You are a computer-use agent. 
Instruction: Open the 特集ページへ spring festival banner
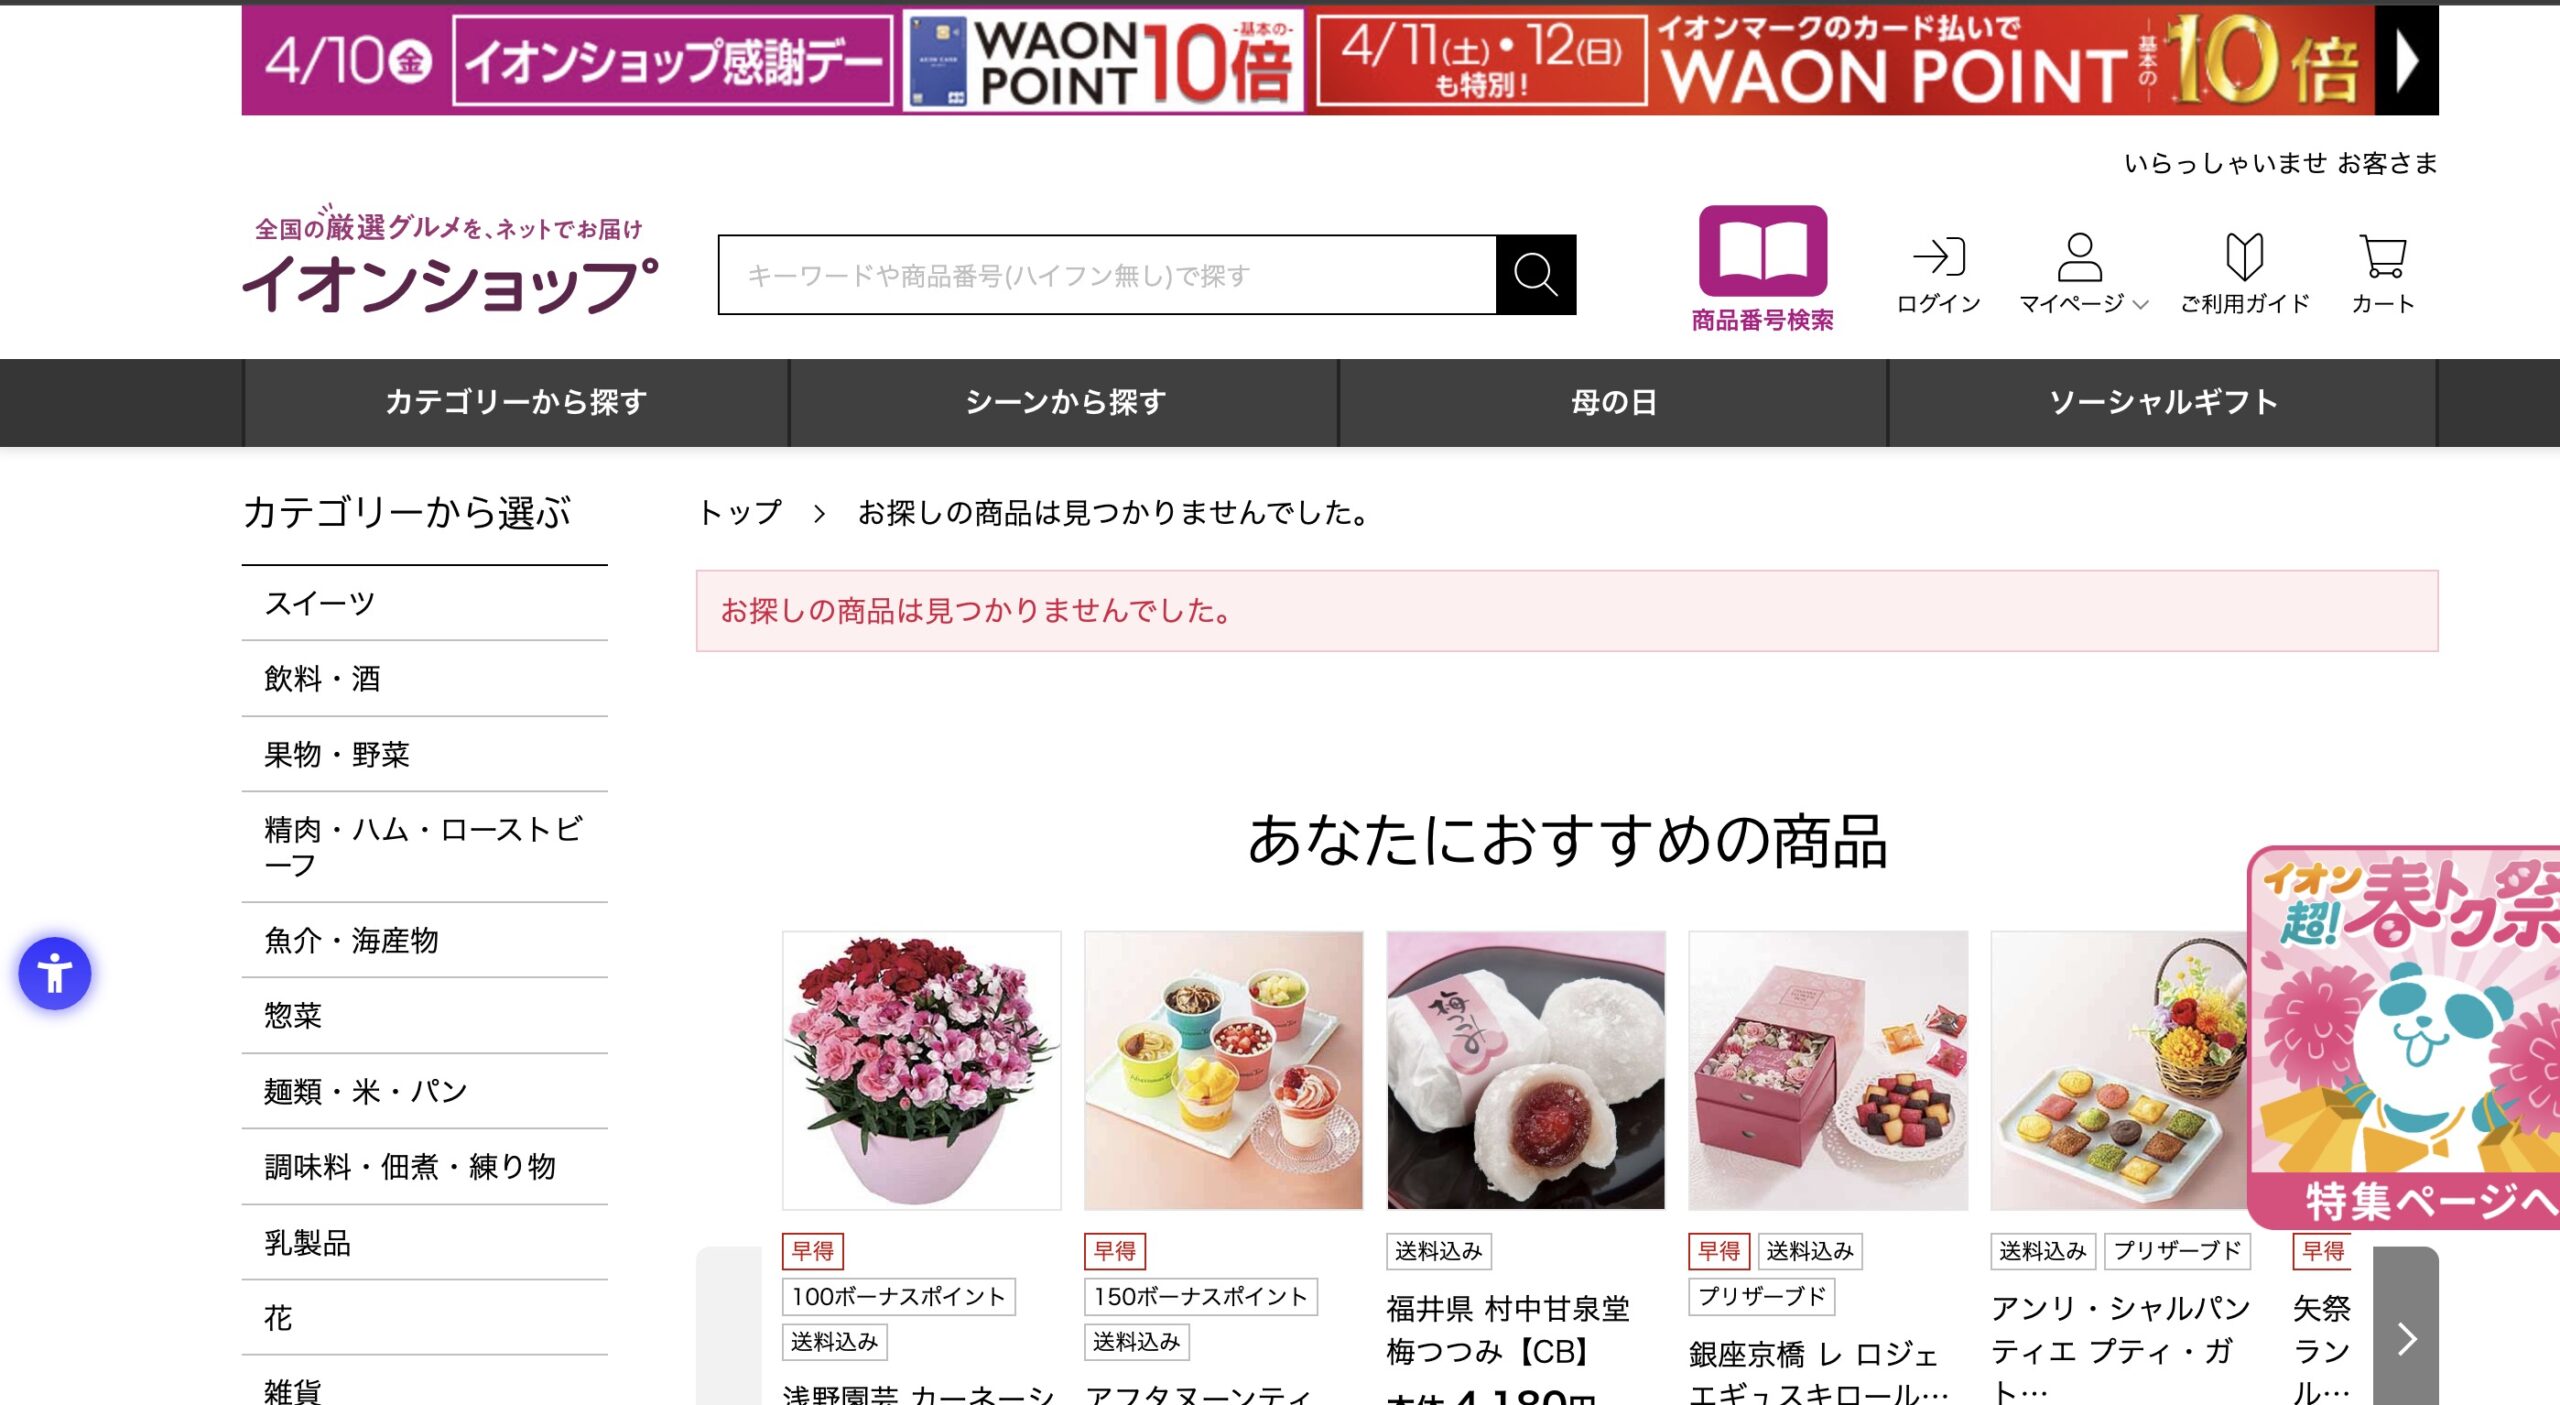[x=2403, y=1037]
